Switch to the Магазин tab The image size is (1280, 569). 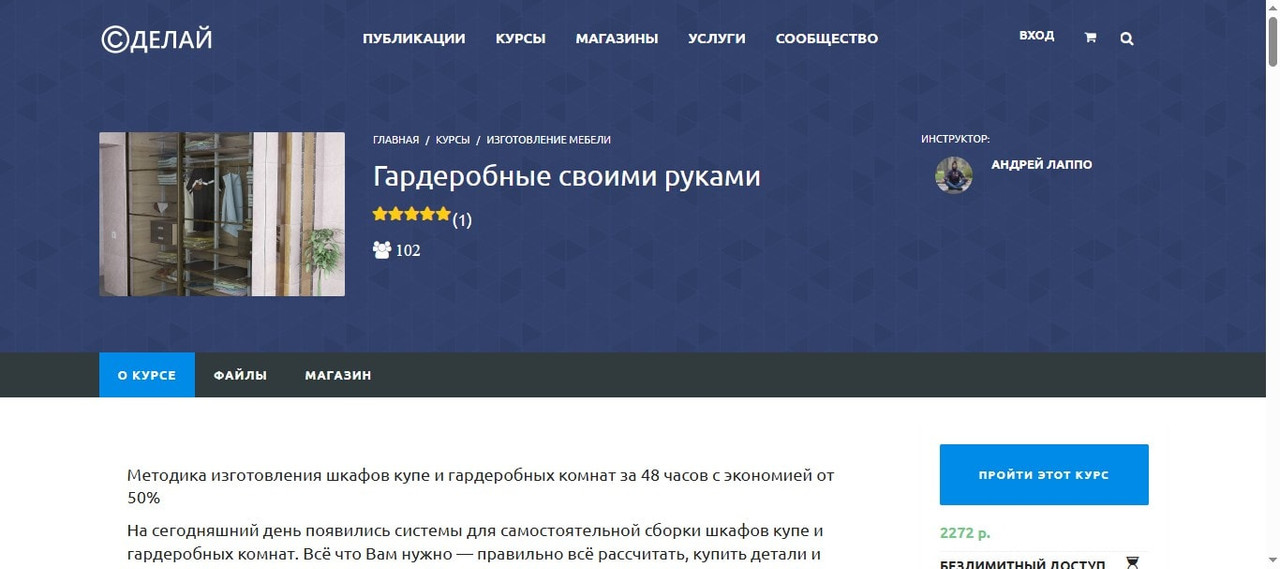(338, 375)
